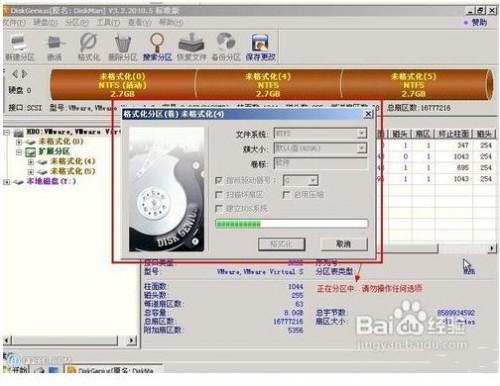Expand the 未格式化(5) tree node
This screenshot has height=386, width=500.
point(31,172)
